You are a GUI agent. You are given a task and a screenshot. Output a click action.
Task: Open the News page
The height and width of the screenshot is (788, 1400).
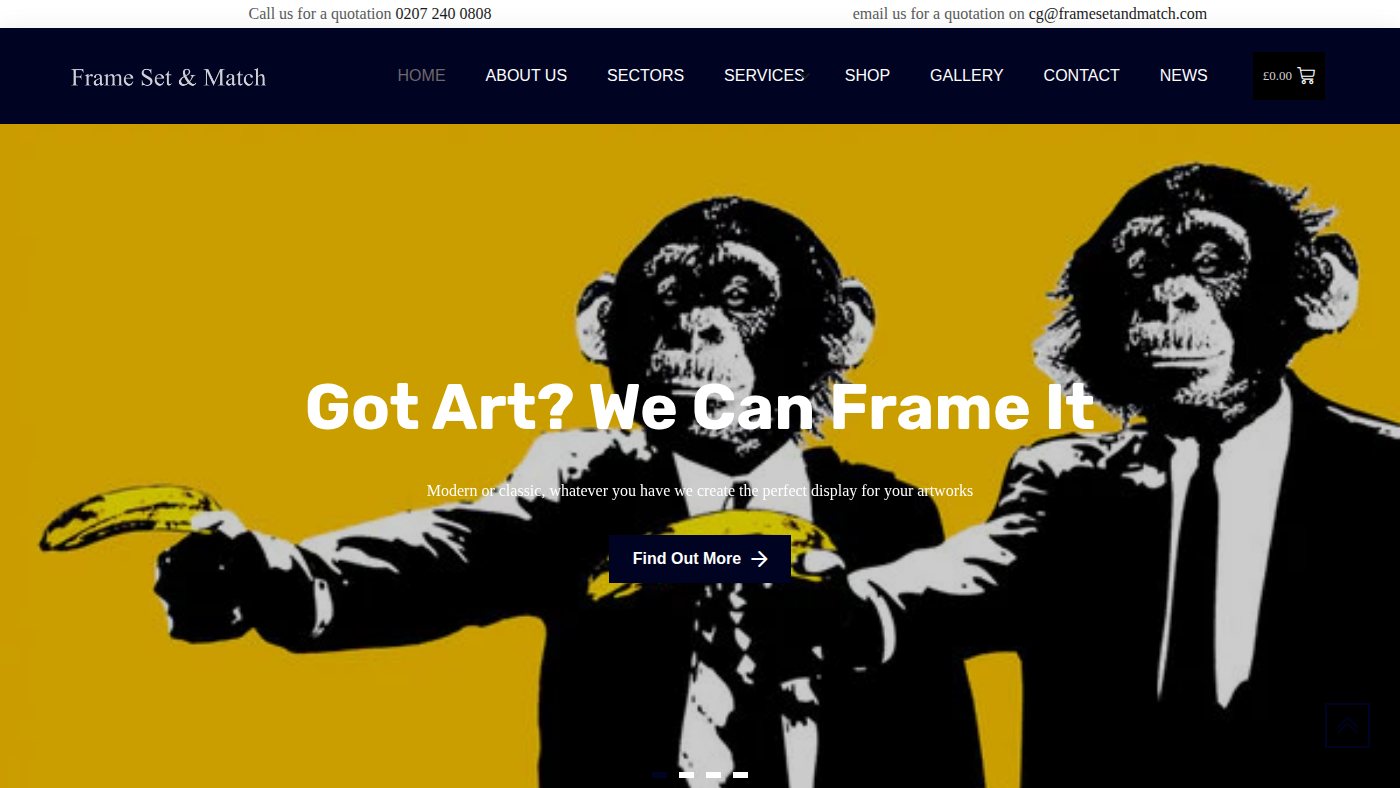(1183, 75)
